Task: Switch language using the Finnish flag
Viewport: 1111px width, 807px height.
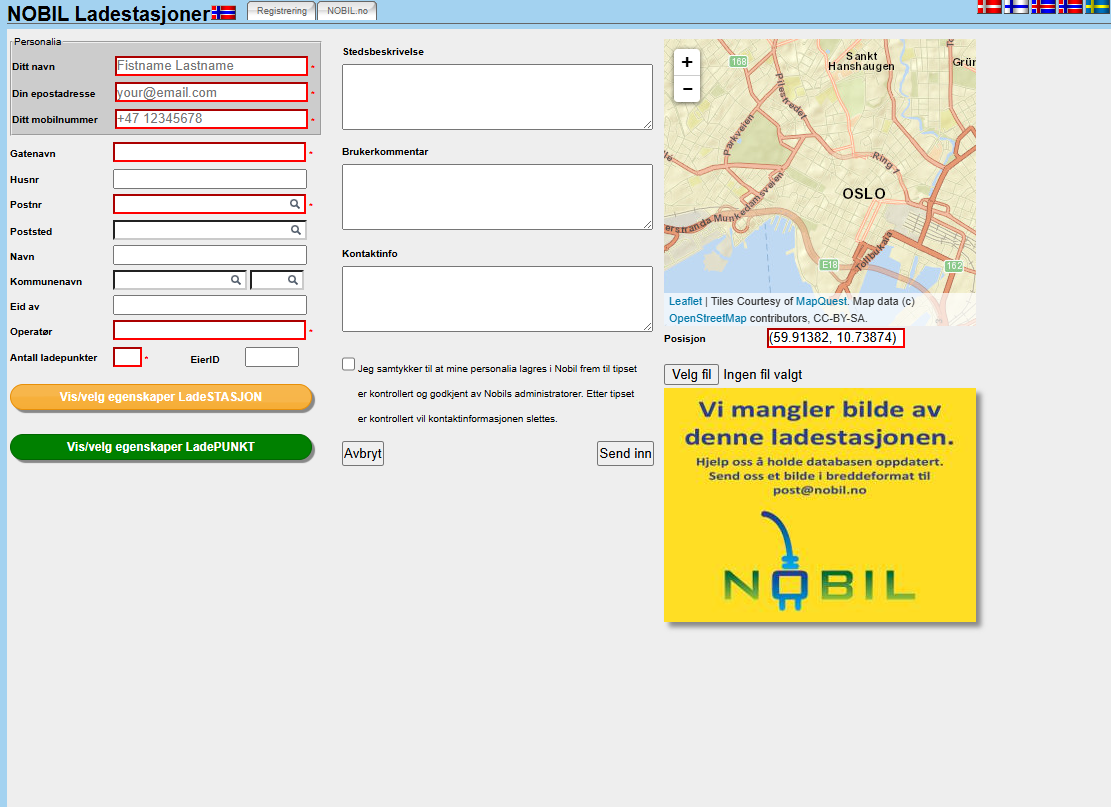Action: (1016, 6)
